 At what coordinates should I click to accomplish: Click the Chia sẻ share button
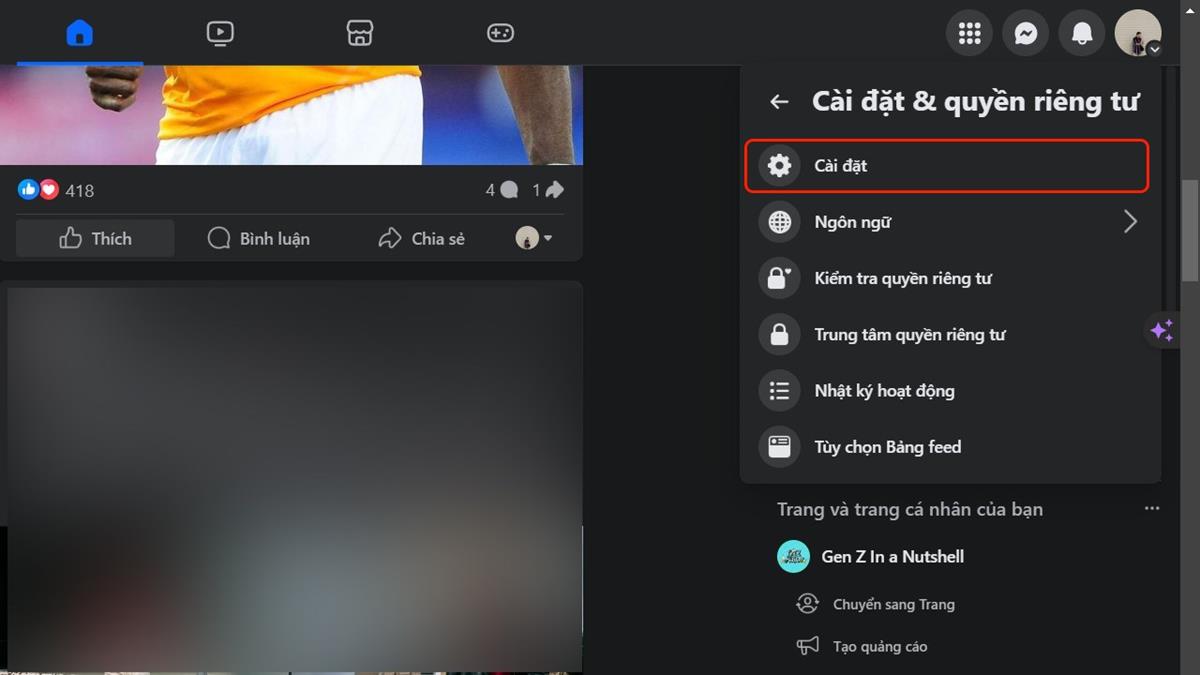(x=421, y=239)
